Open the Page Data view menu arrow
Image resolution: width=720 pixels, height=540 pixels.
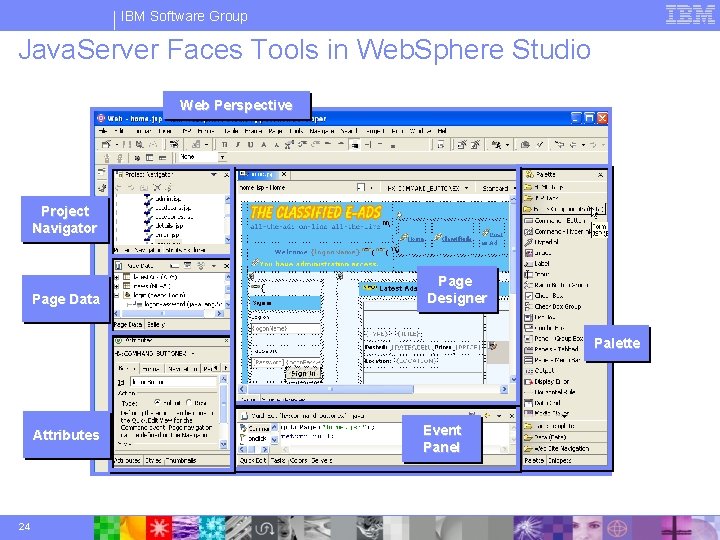pos(214,265)
